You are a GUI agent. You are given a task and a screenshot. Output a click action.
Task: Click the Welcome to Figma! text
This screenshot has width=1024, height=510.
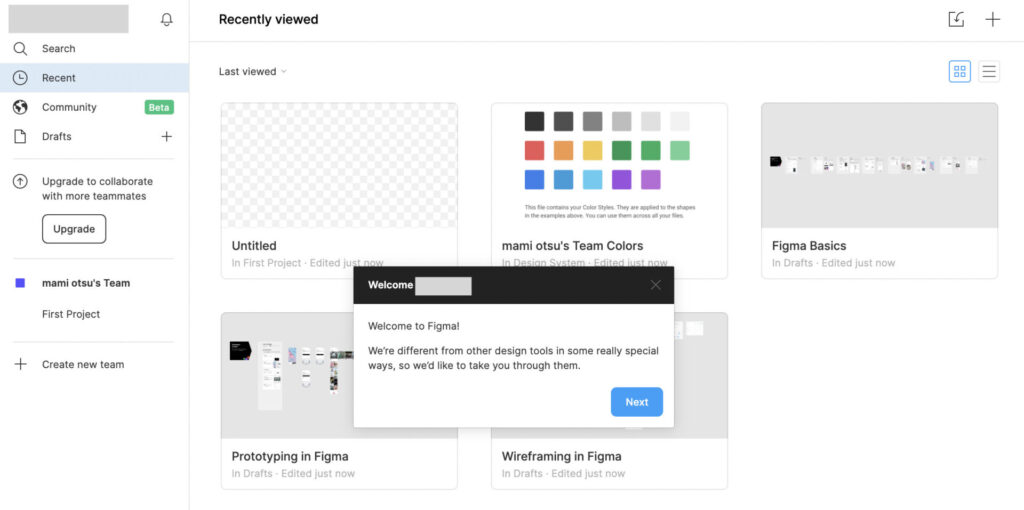[x=413, y=326]
